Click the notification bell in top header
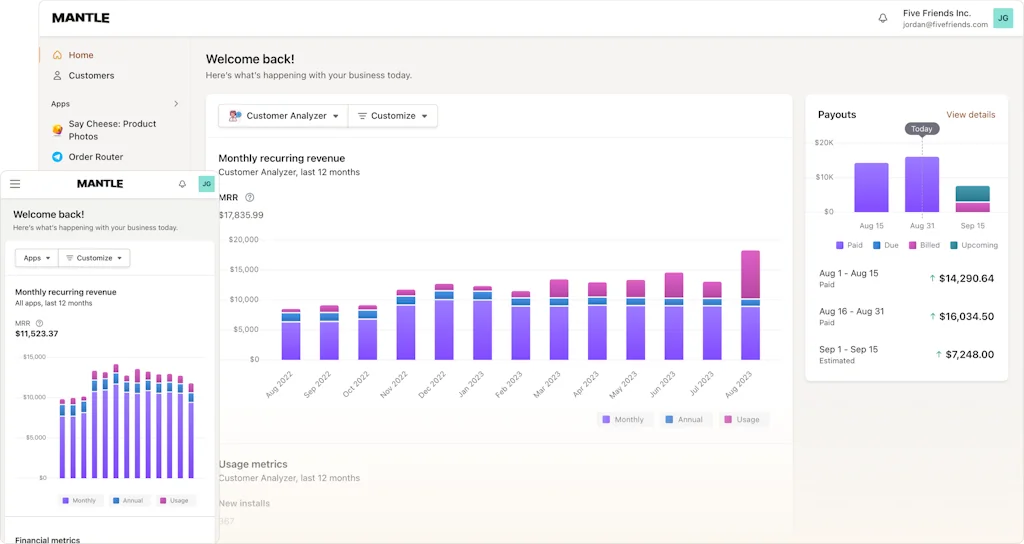The width and height of the screenshot is (1024, 544). pos(883,18)
